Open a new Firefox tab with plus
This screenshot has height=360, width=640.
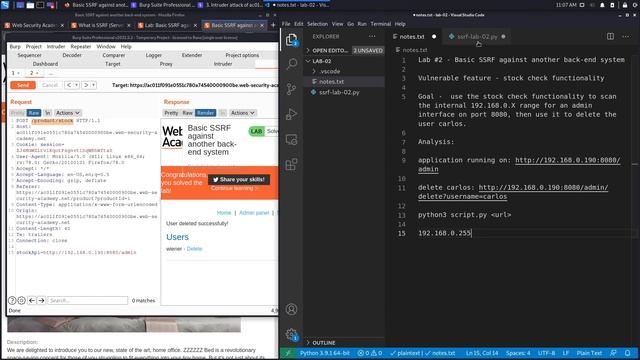point(273,25)
